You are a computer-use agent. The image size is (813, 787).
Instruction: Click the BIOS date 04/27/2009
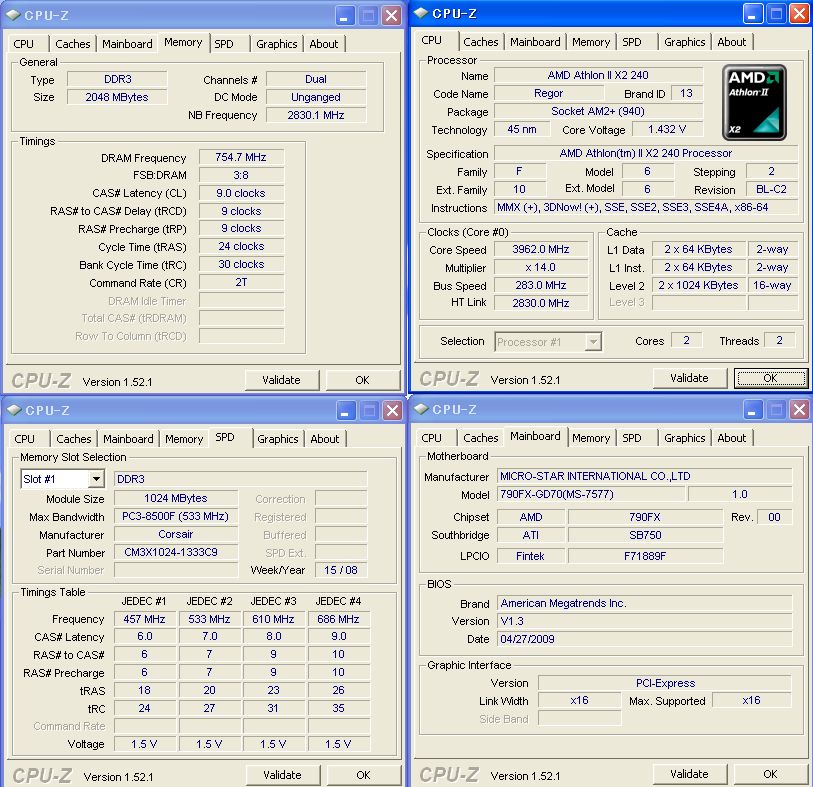644,639
